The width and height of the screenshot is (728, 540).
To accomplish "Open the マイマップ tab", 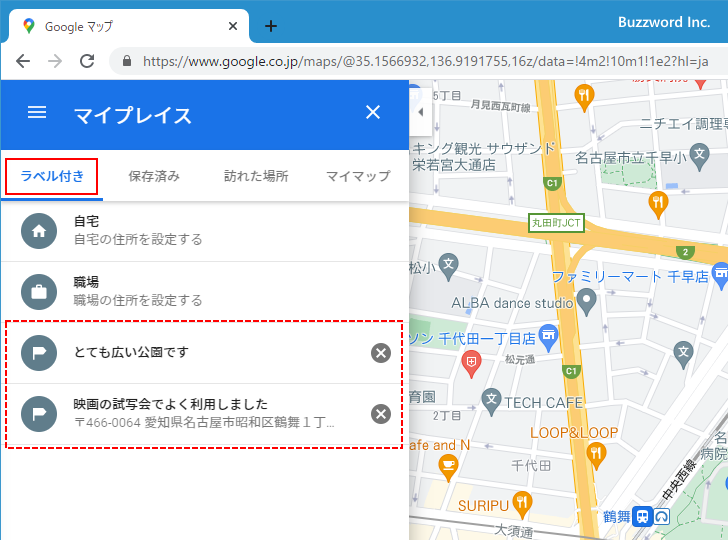I will [x=358, y=176].
